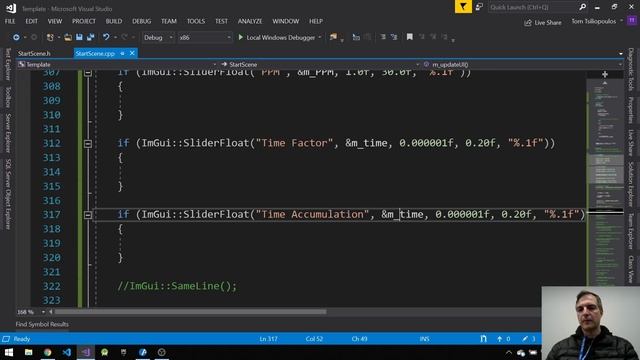Open Visual Studio Code from the taskbar

tap(67, 352)
